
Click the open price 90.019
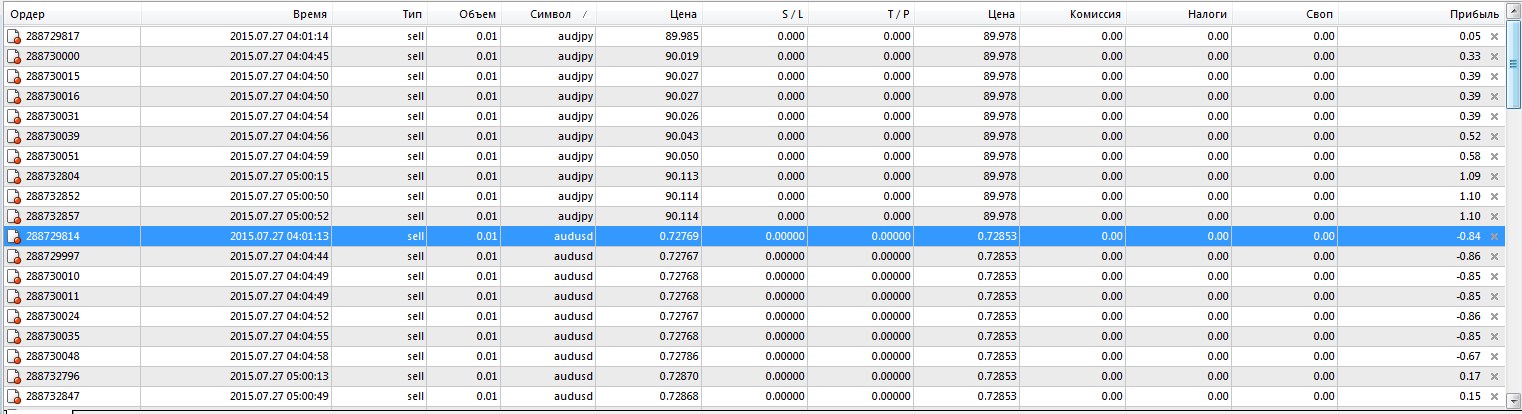[681, 56]
